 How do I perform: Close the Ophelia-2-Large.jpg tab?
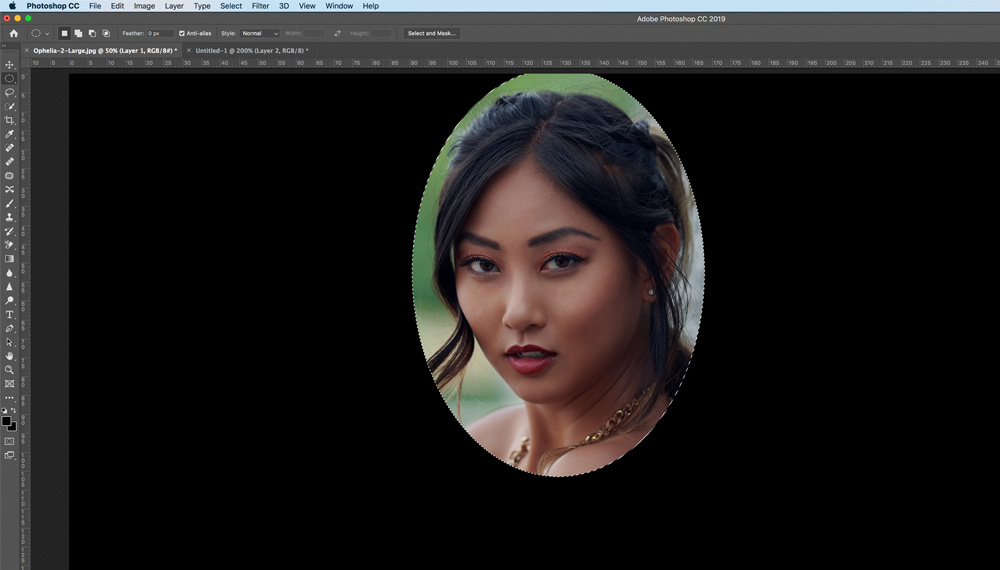26,50
